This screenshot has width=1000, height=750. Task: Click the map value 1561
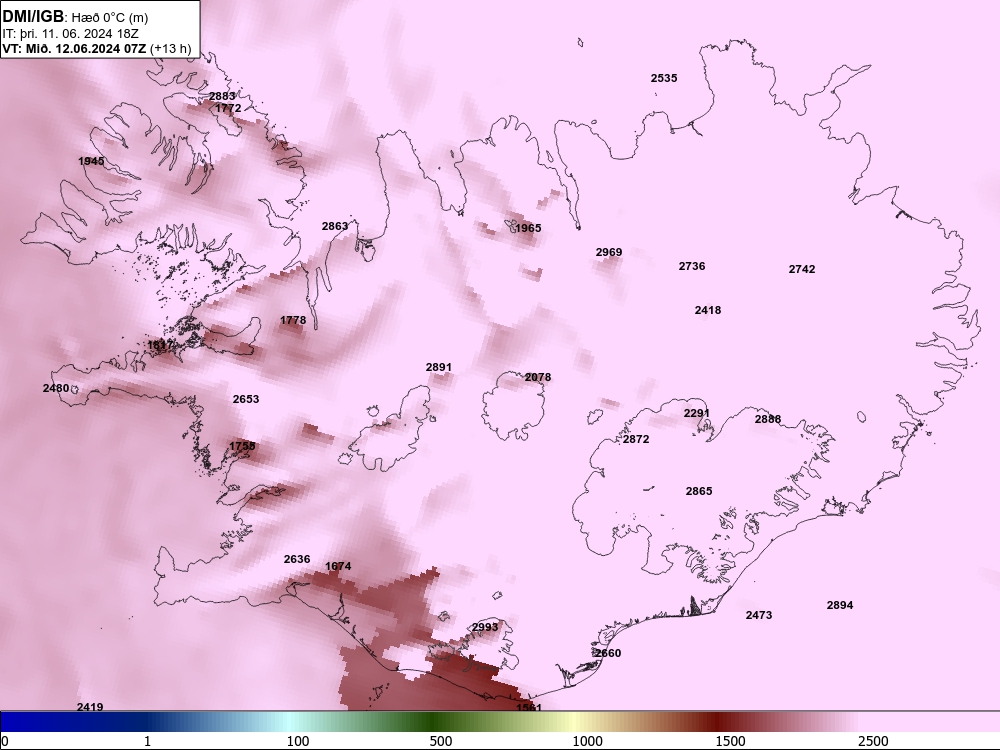(x=529, y=708)
